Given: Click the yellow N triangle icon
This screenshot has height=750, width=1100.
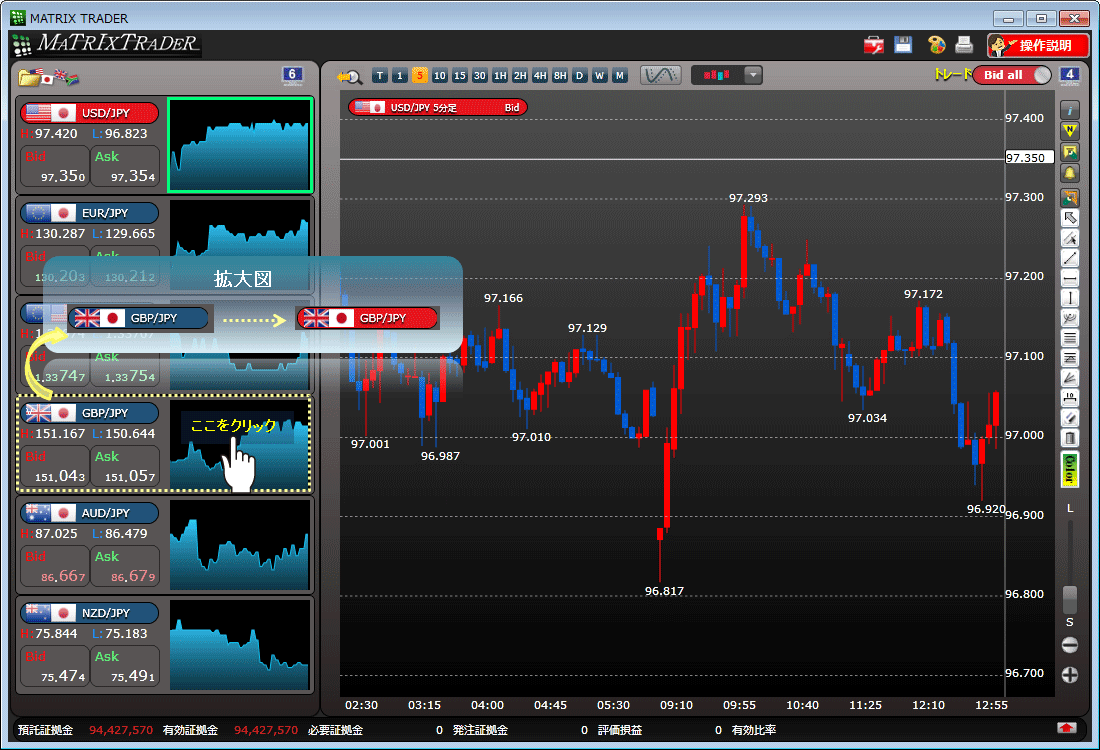Looking at the screenshot, I should click(1070, 130).
